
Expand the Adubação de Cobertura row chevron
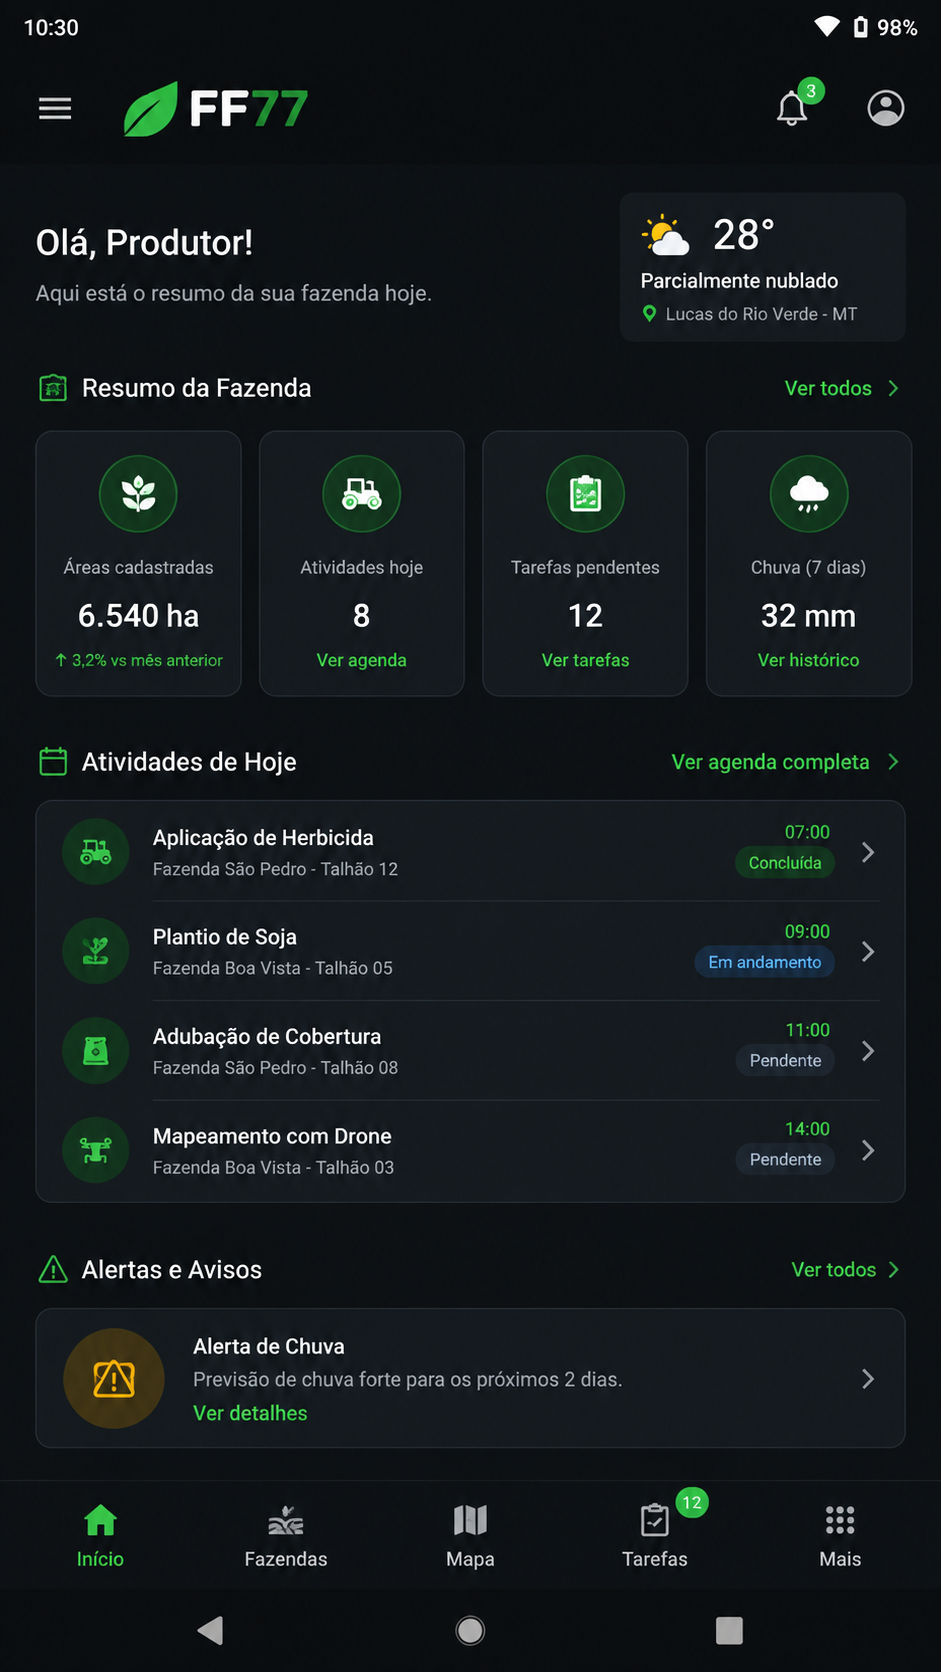coord(868,1051)
